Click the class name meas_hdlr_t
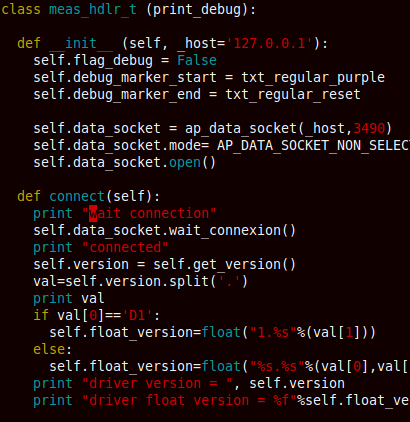Screen dimensions: 410x422 click(93, 9)
